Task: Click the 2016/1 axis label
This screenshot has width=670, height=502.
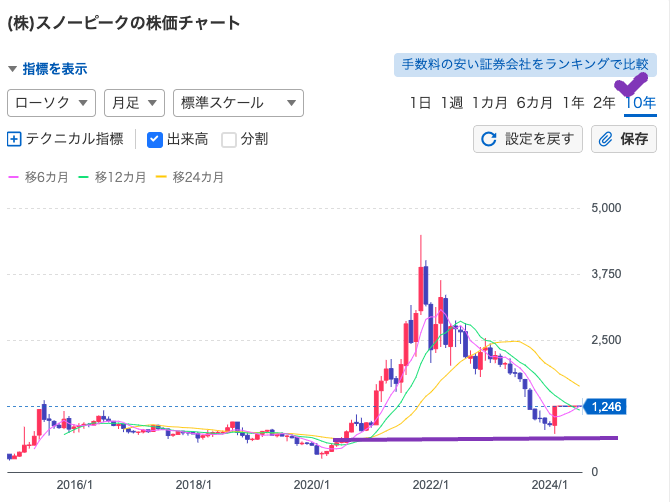Action: (x=74, y=485)
